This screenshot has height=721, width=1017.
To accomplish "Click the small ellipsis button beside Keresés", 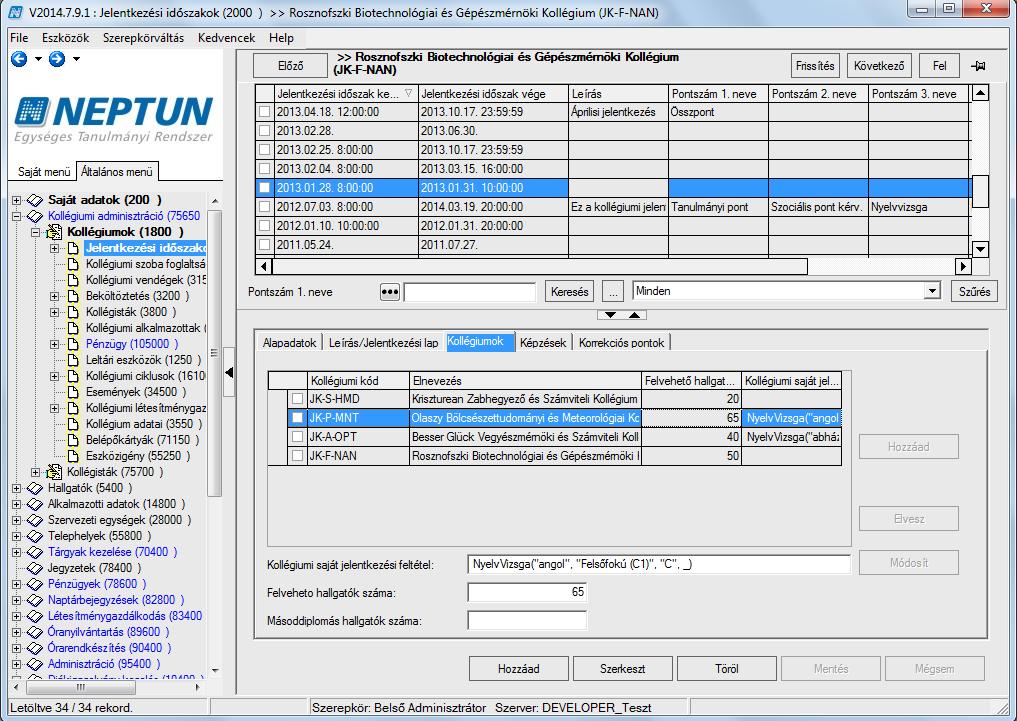I will point(613,292).
